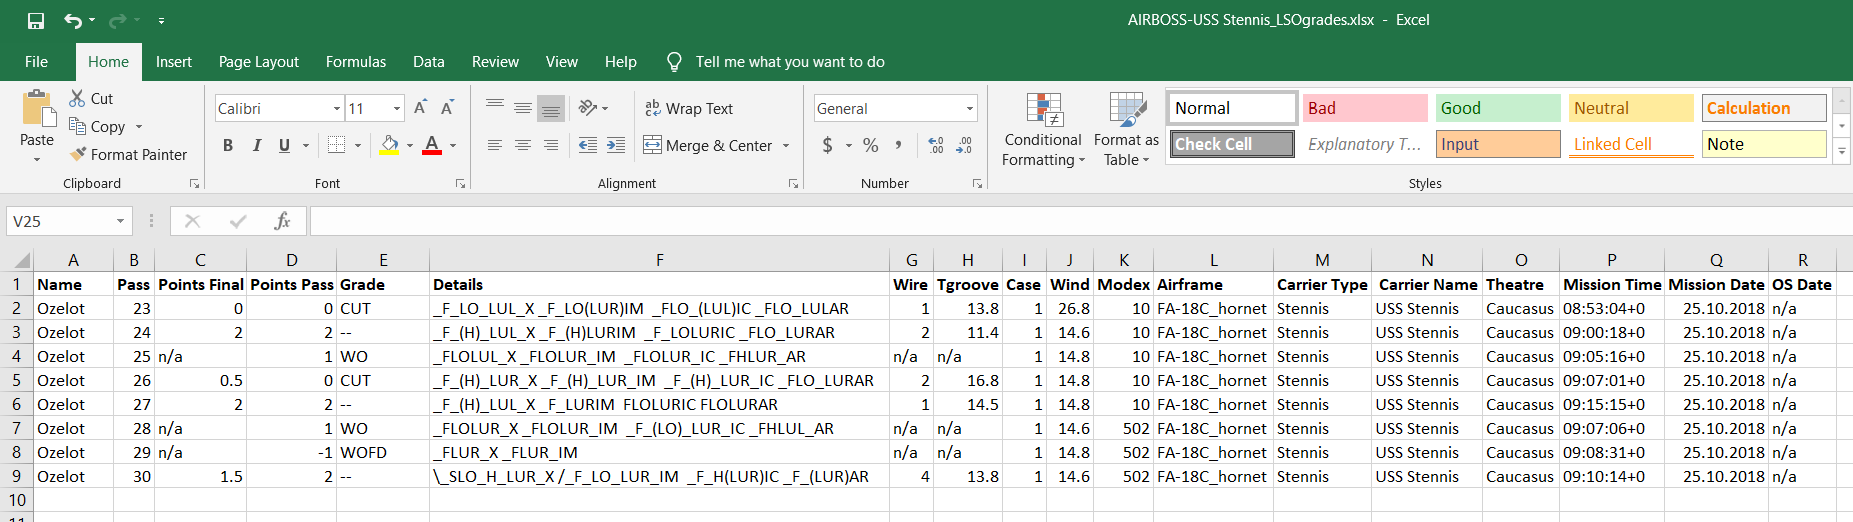The height and width of the screenshot is (522, 1853).
Task: Expand the General number format dropdown
Action: pyautogui.click(x=969, y=108)
